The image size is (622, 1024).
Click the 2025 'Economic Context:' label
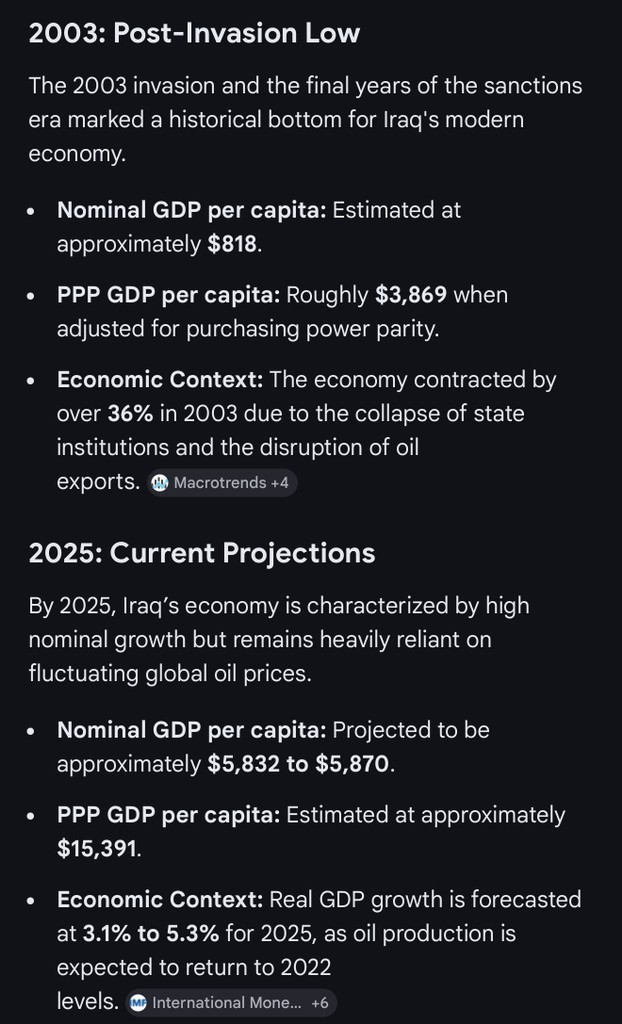click(160, 900)
